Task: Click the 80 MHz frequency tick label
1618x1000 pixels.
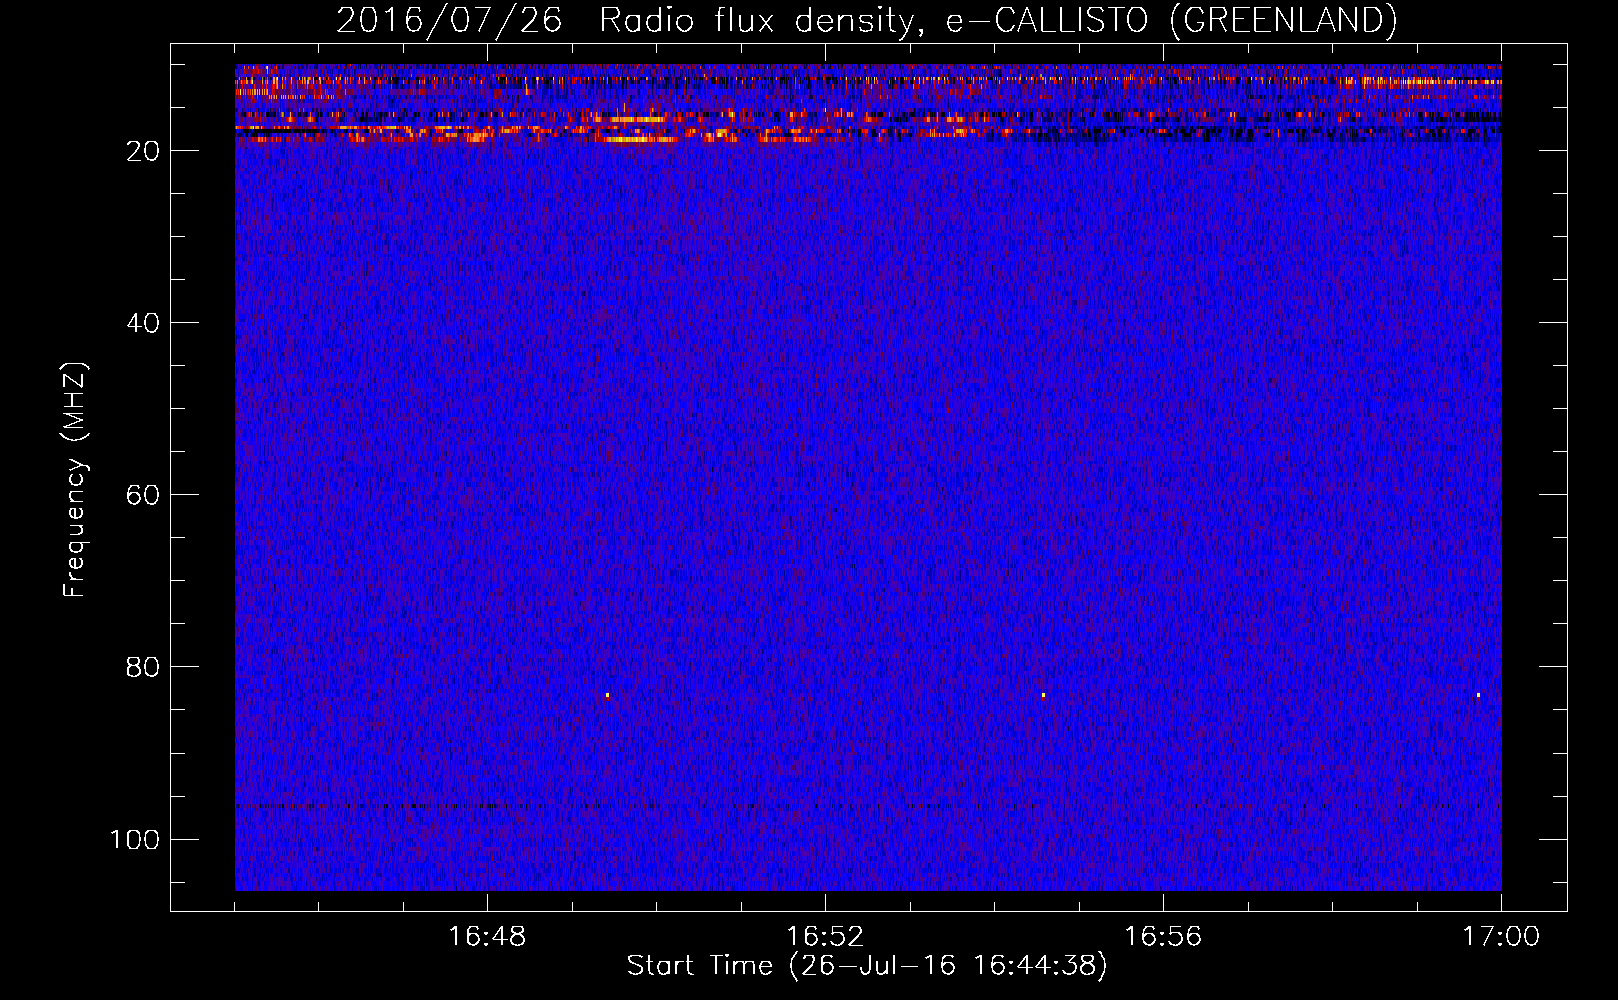Action: coord(143,667)
